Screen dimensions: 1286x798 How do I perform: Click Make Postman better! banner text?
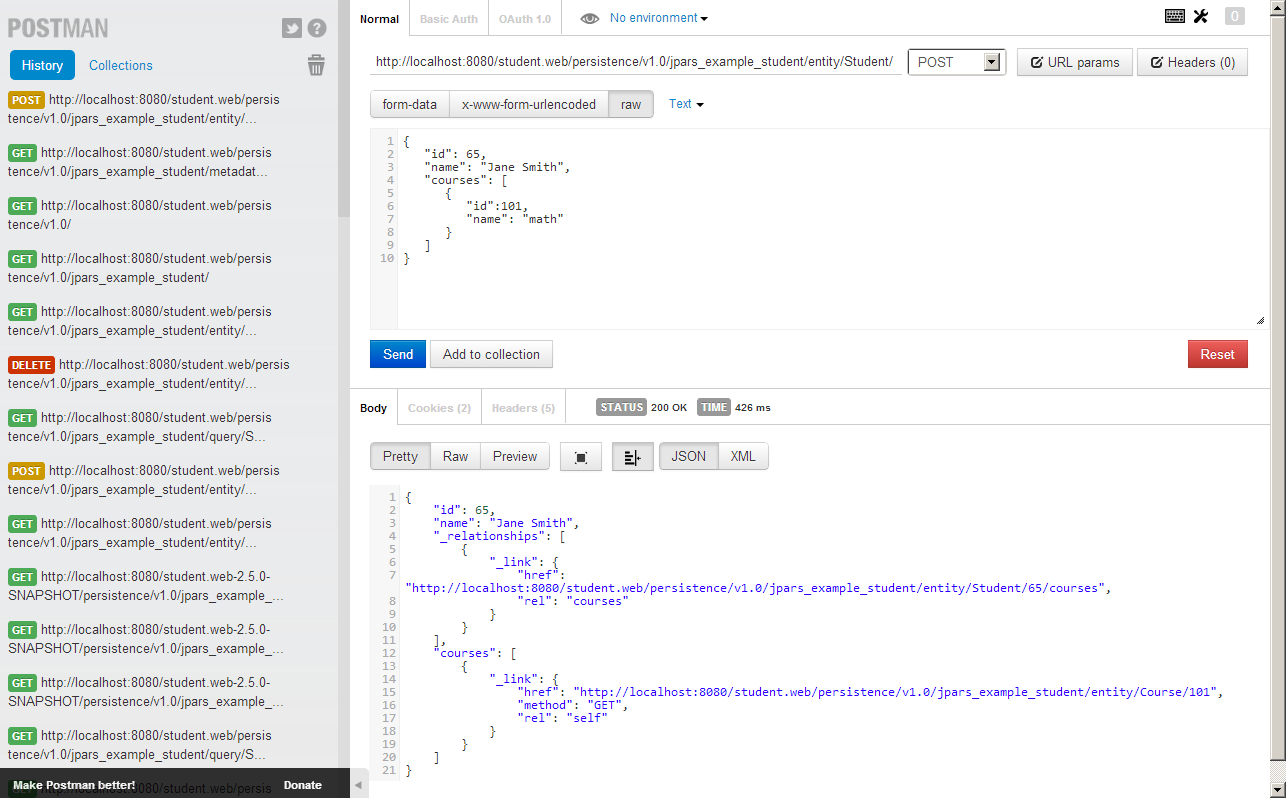[x=74, y=785]
